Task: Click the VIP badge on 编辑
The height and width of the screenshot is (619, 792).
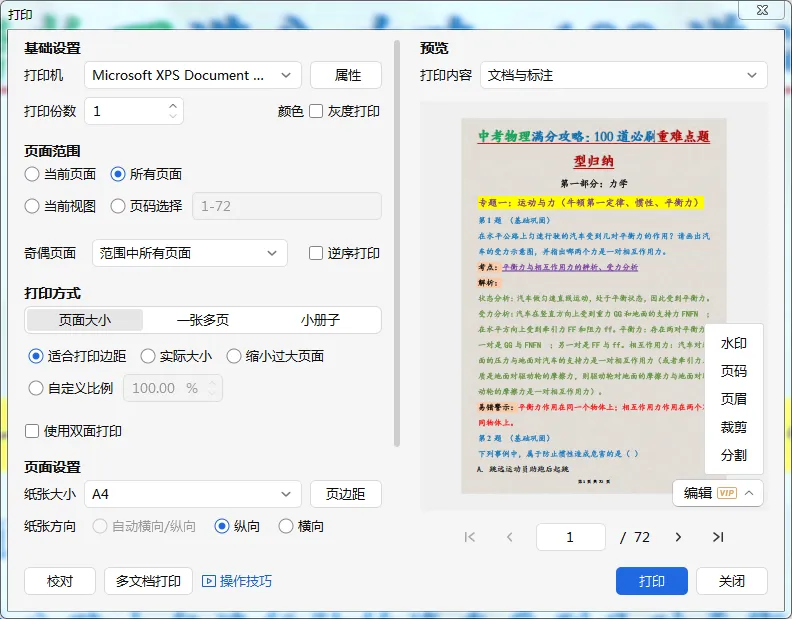Action: pos(727,493)
